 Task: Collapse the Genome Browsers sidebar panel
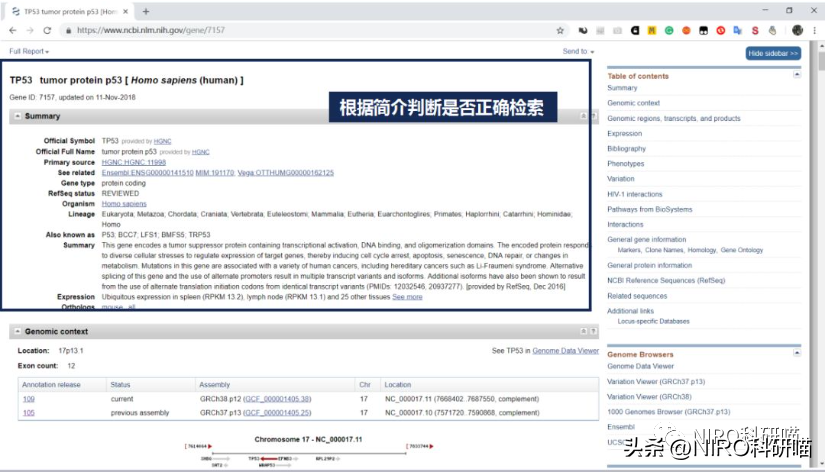[797, 353]
